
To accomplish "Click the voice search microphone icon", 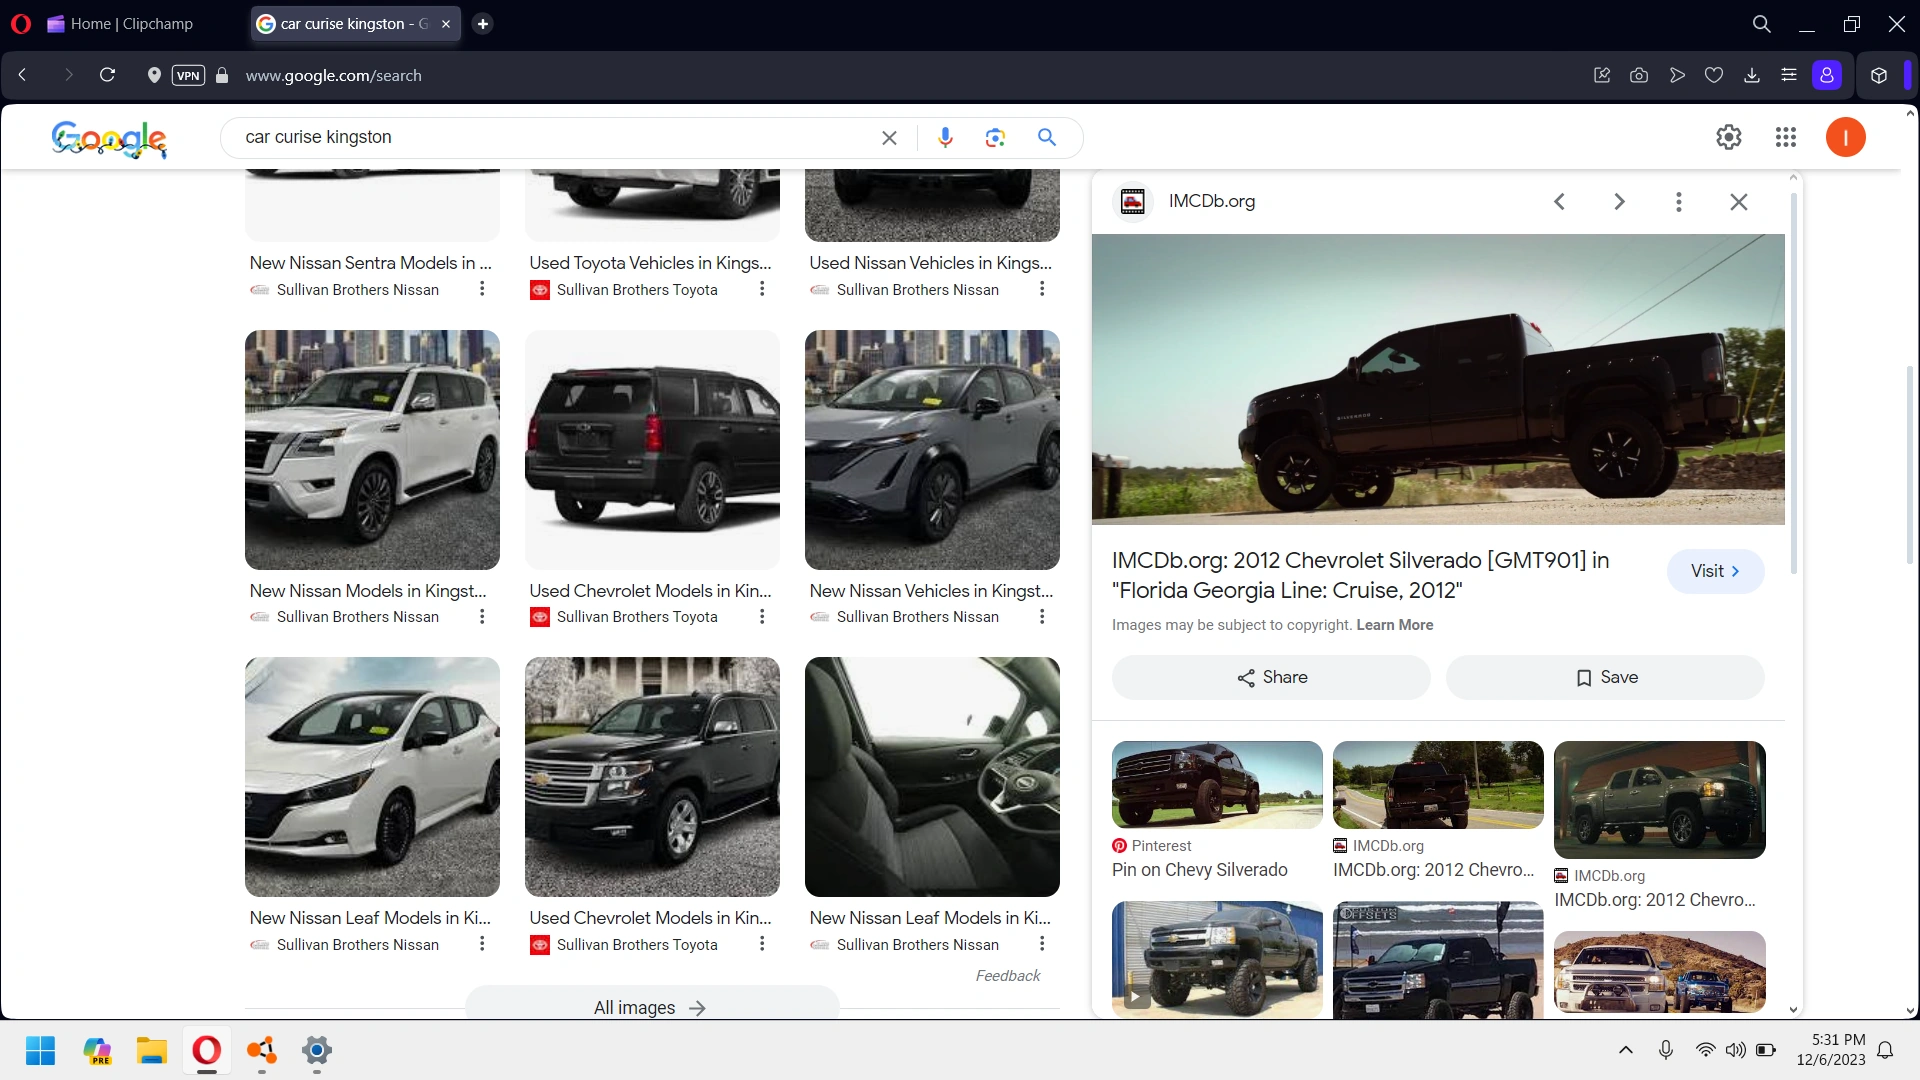I will click(x=945, y=137).
